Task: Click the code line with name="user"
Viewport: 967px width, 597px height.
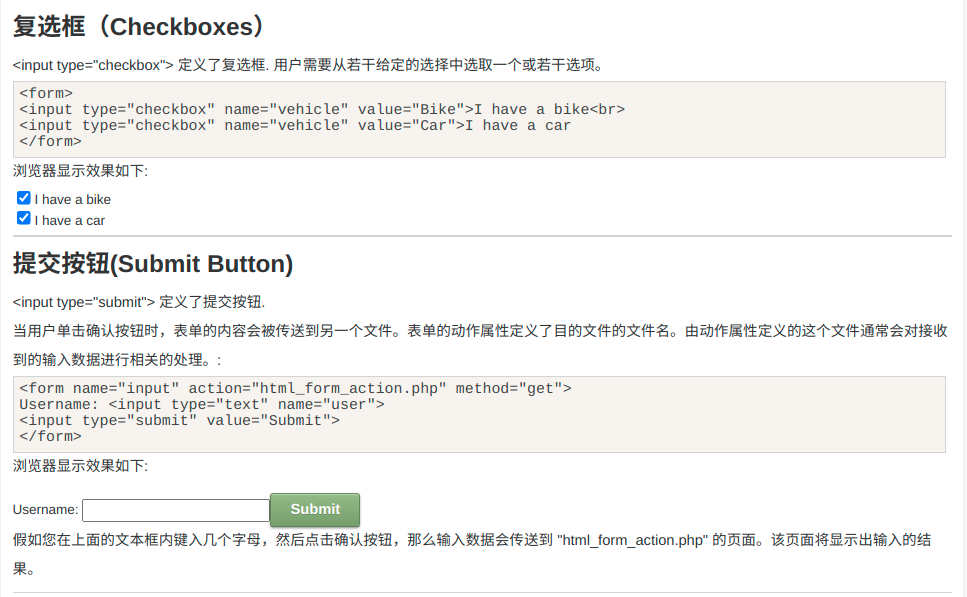Action: point(202,404)
